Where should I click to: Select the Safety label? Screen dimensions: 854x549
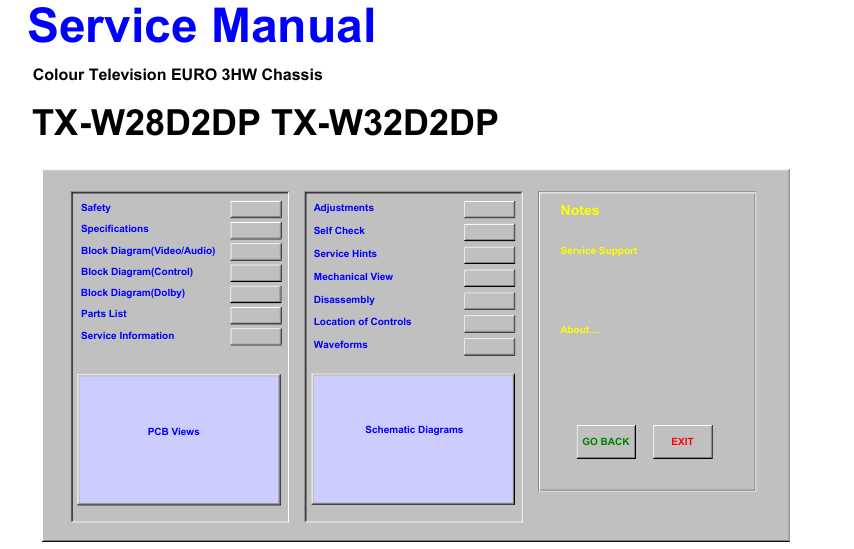pyautogui.click(x=95, y=208)
